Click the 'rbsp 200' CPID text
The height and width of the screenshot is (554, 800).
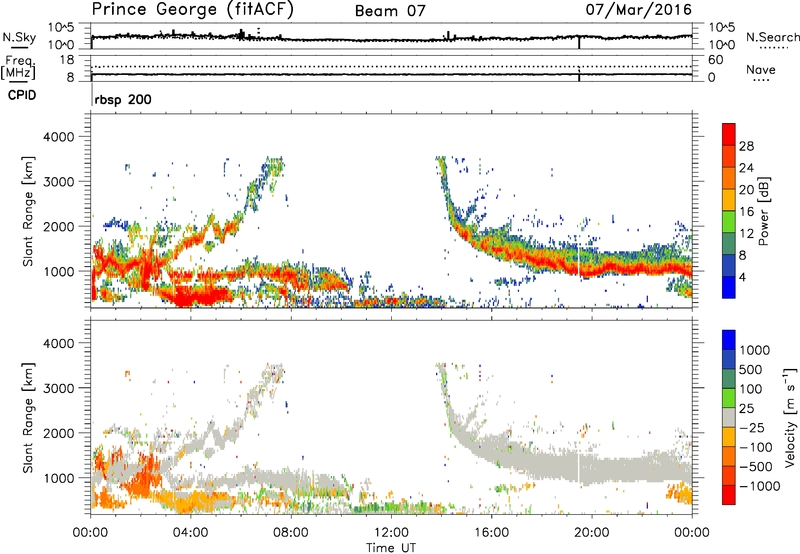point(123,99)
